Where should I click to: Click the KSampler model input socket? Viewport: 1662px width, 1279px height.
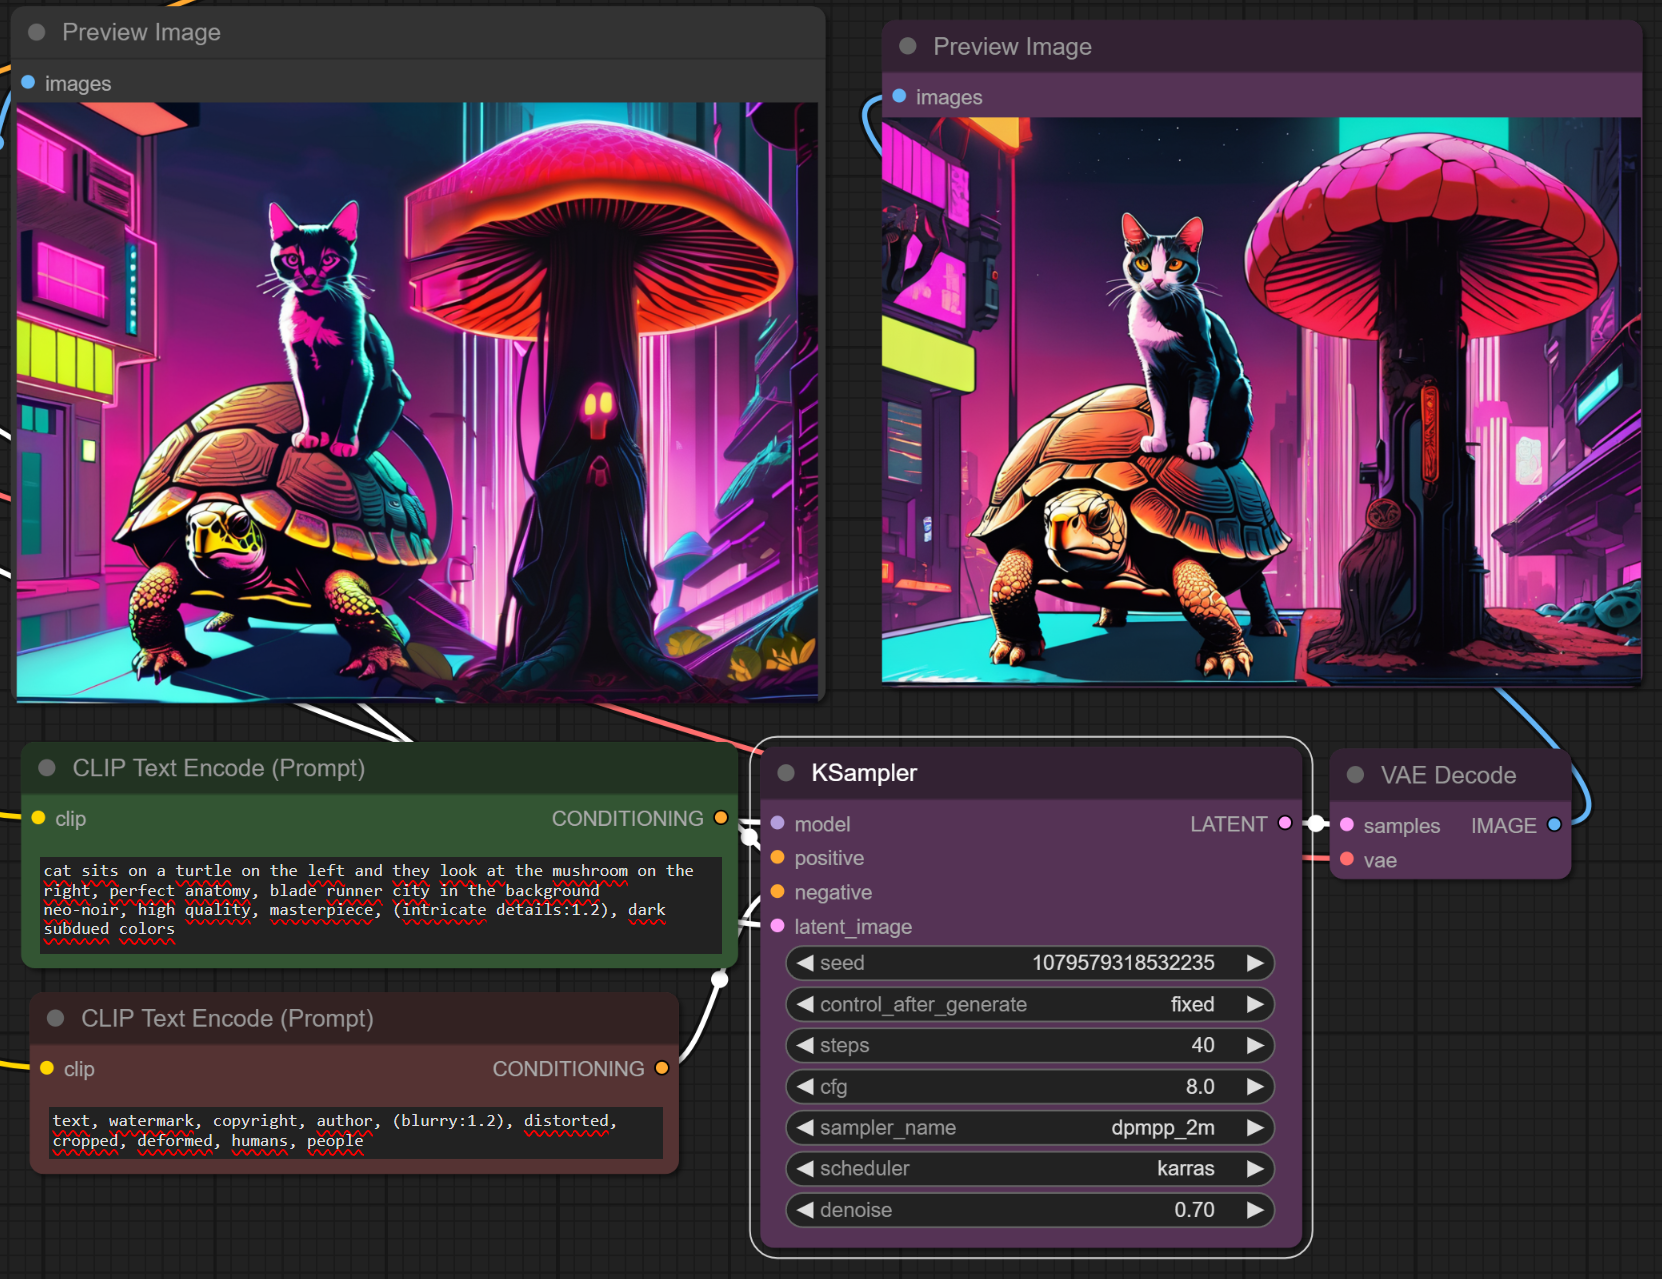778,824
